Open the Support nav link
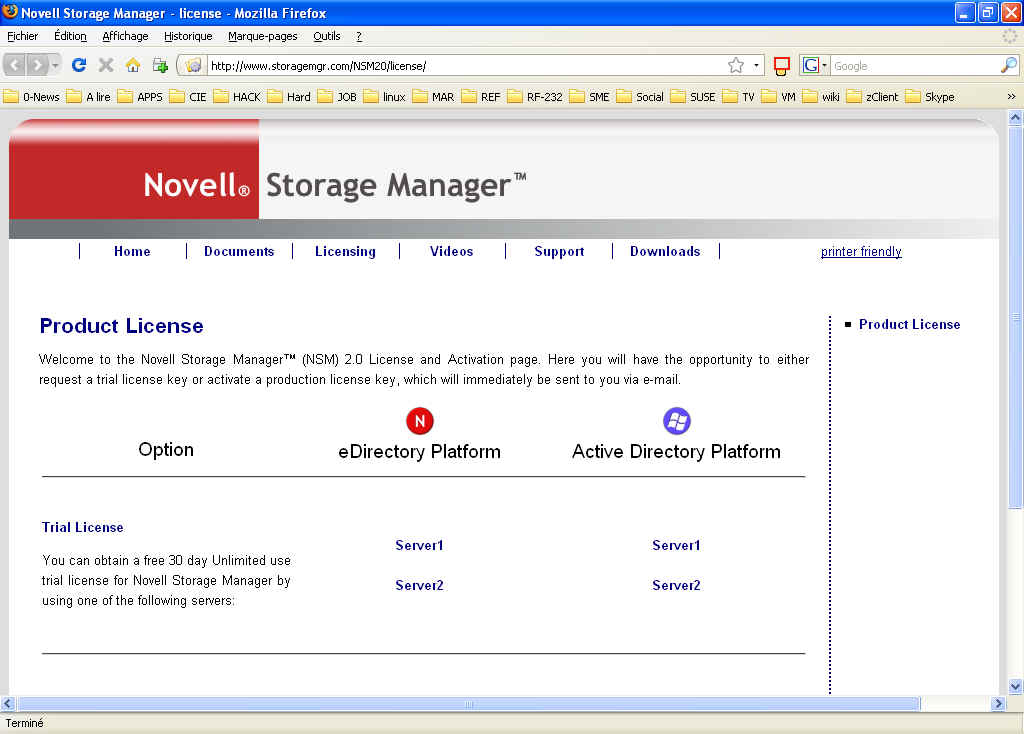The width and height of the screenshot is (1024, 734). pos(559,251)
